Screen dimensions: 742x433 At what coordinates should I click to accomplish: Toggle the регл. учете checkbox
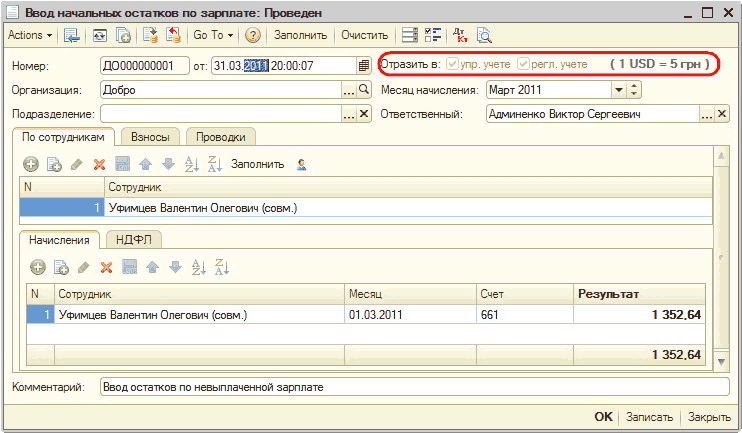coord(522,65)
